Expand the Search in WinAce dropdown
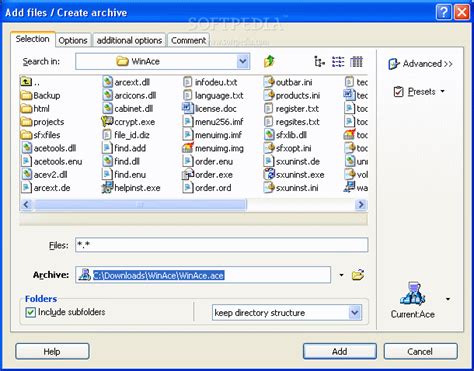The height and width of the screenshot is (371, 474). pyautogui.click(x=243, y=61)
